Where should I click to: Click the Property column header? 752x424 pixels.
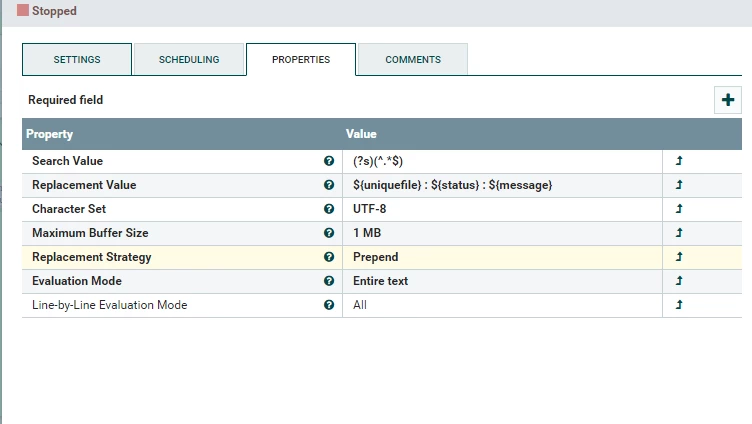49,134
